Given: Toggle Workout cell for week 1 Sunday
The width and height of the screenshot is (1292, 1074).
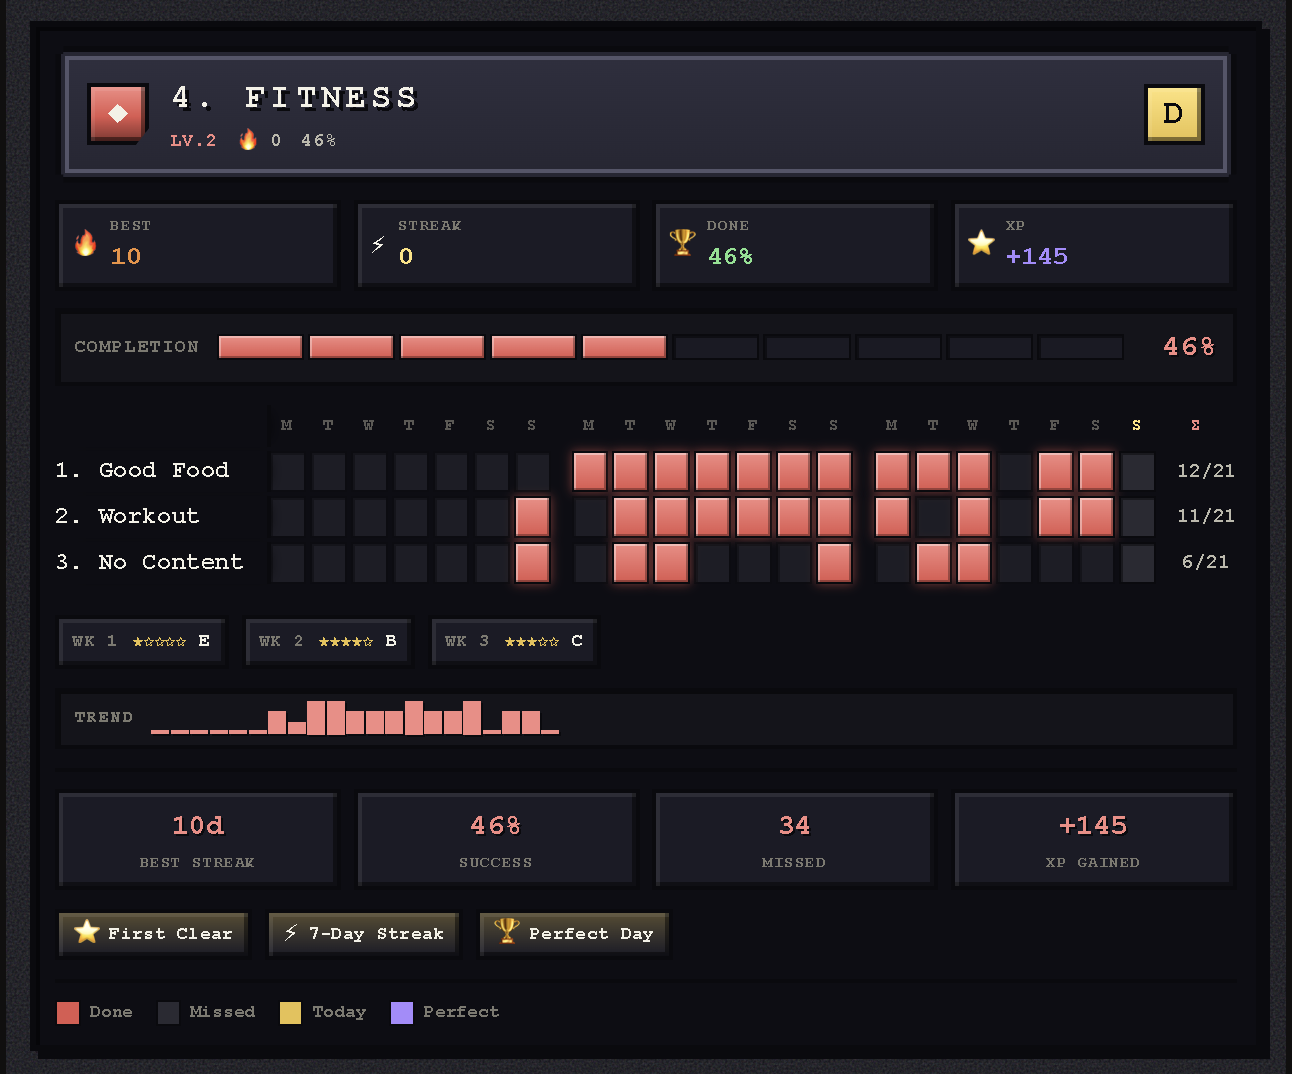Looking at the screenshot, I should [532, 517].
